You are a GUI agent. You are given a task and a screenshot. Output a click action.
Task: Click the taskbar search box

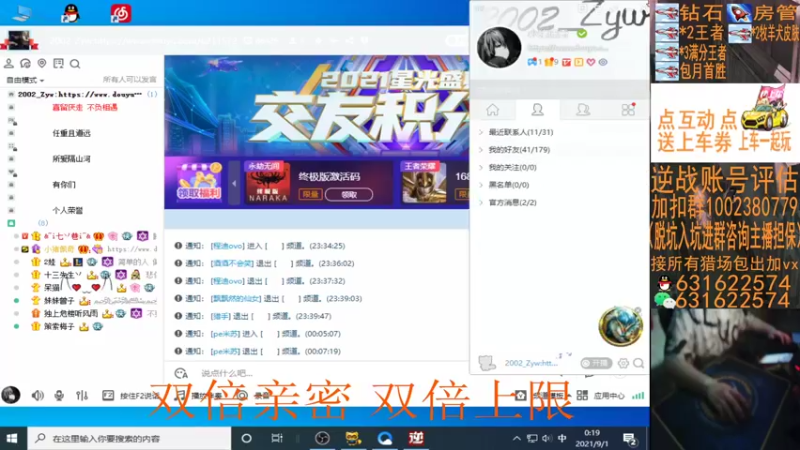click(x=129, y=438)
